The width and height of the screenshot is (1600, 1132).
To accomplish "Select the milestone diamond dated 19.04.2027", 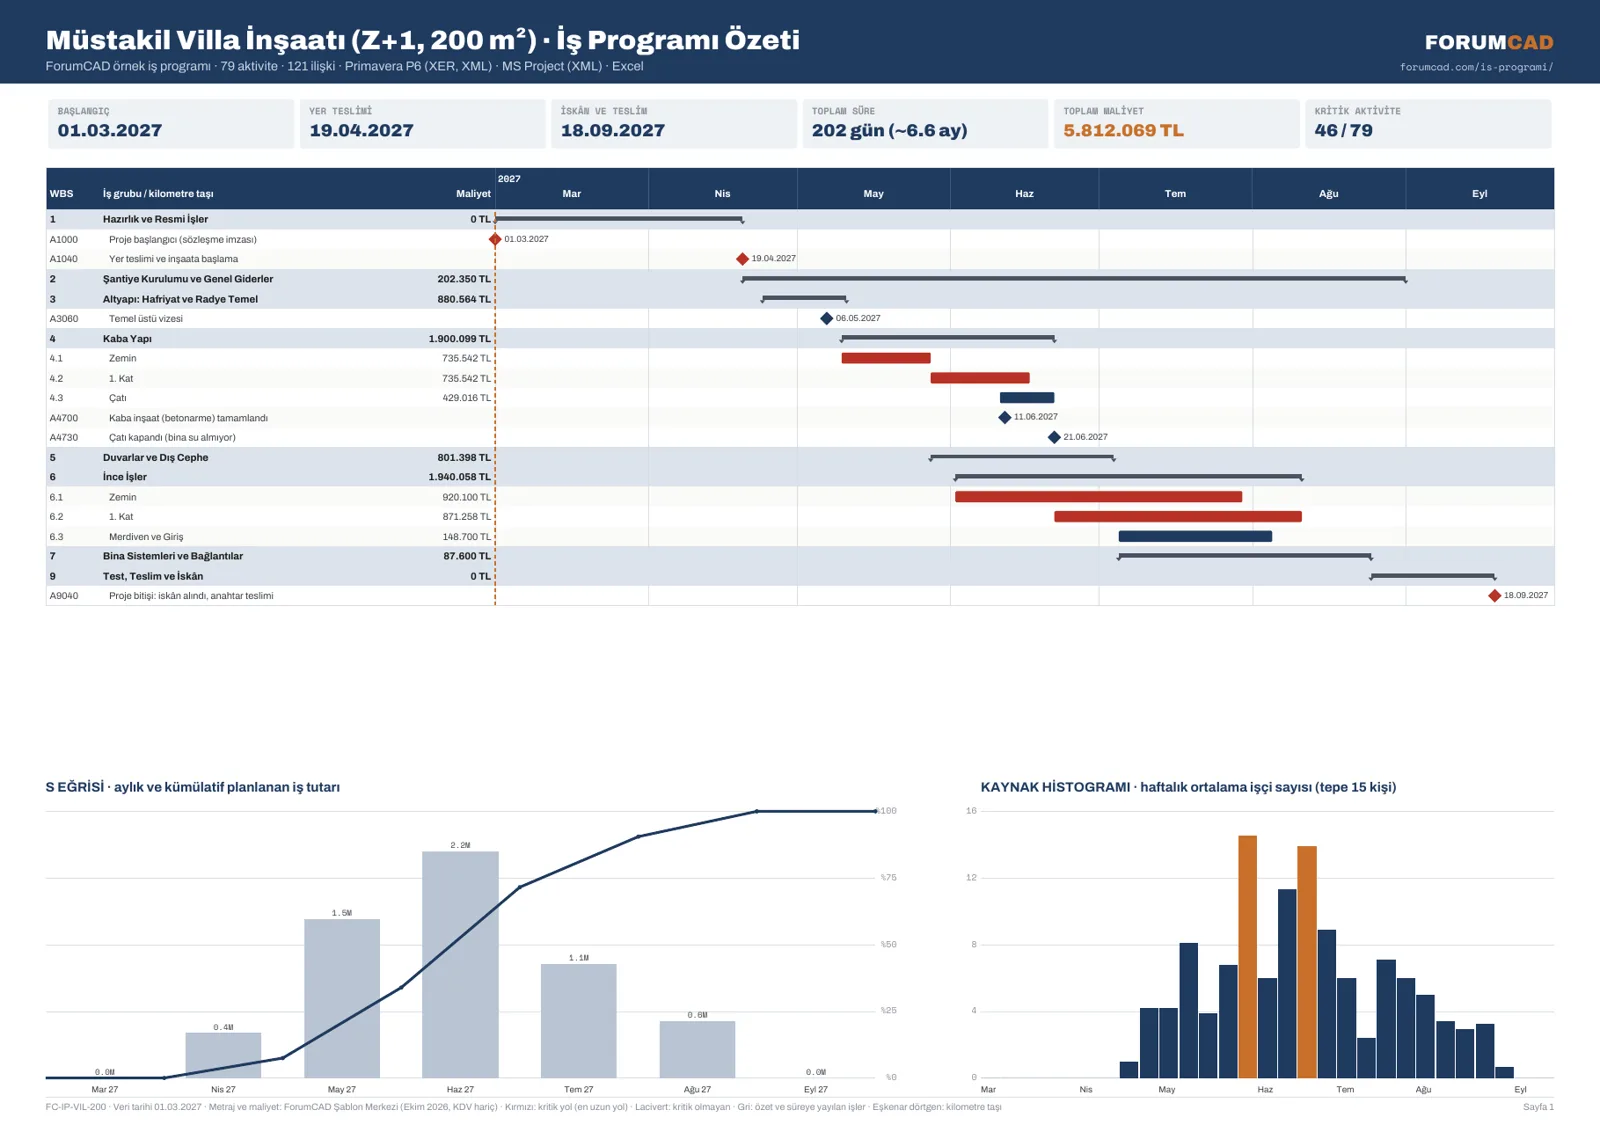I will tap(742, 259).
